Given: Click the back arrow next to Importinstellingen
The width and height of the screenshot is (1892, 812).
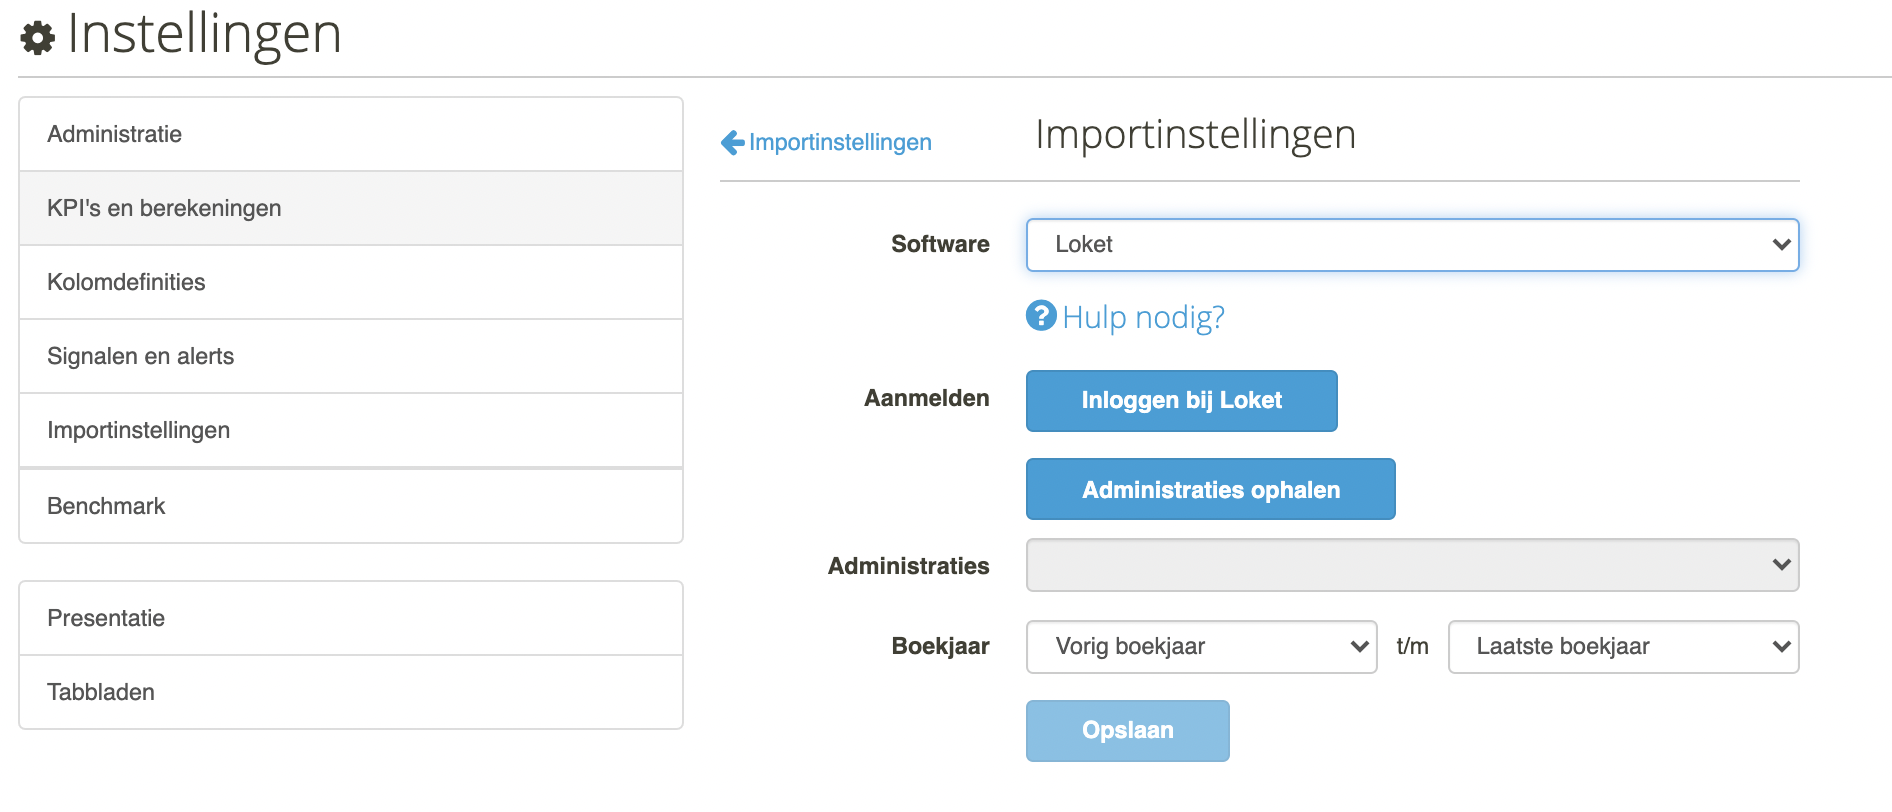Looking at the screenshot, I should [733, 143].
